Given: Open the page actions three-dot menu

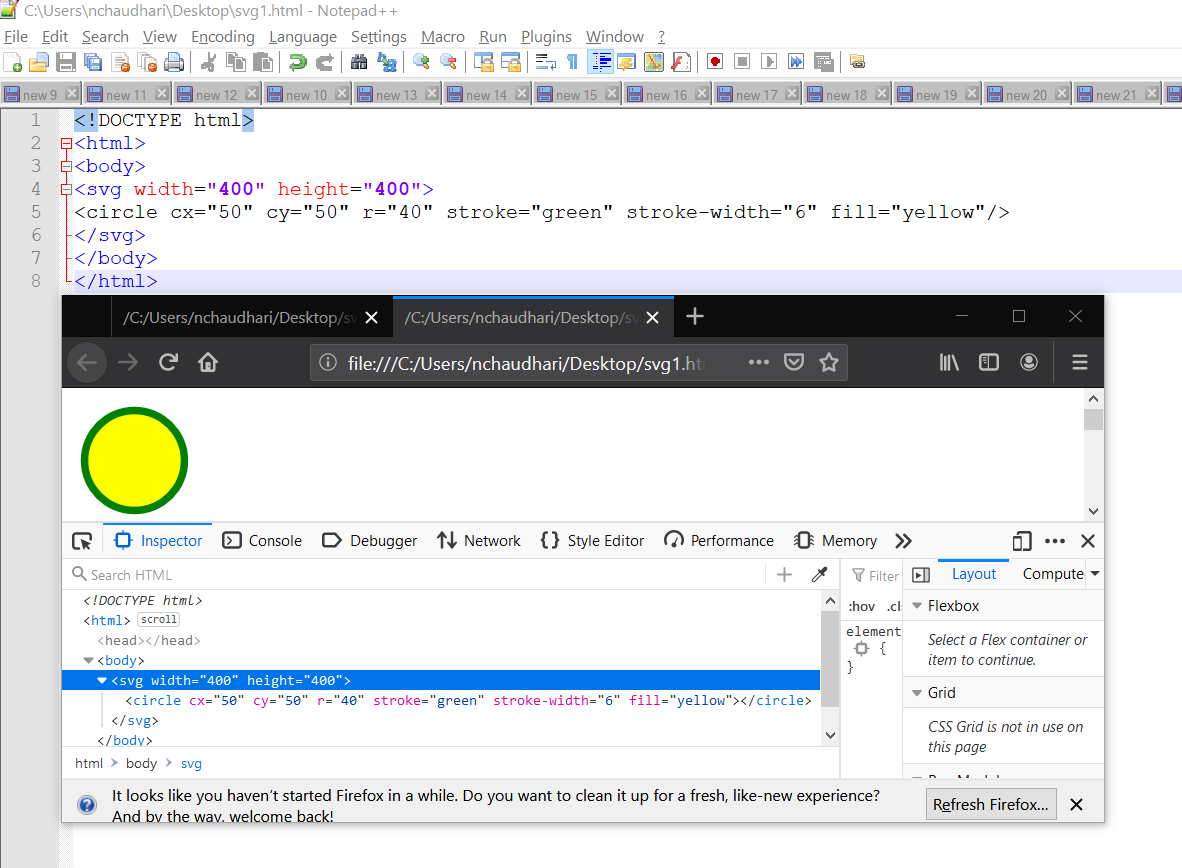Looking at the screenshot, I should tap(758, 363).
